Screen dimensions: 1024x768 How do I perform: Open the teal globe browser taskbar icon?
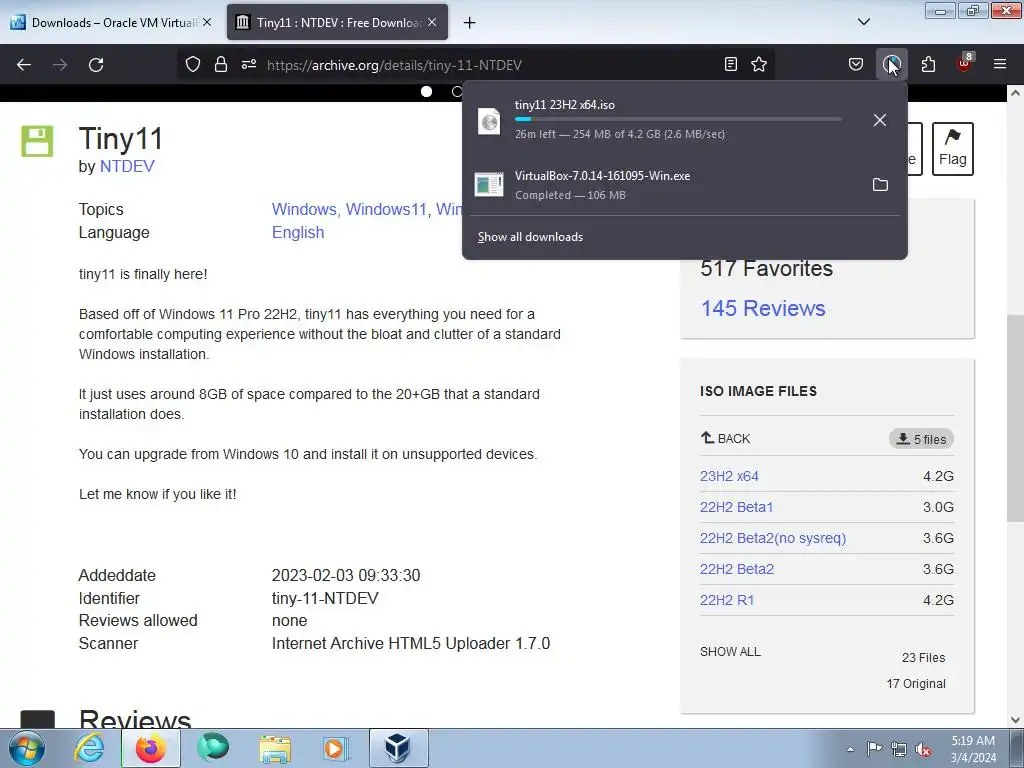[x=212, y=748]
